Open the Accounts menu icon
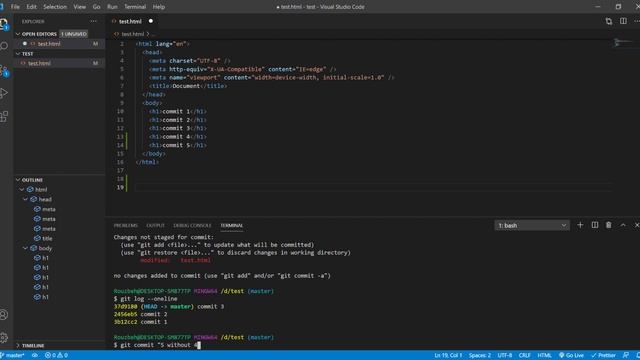The width and height of the screenshot is (640, 360). coord(4,315)
